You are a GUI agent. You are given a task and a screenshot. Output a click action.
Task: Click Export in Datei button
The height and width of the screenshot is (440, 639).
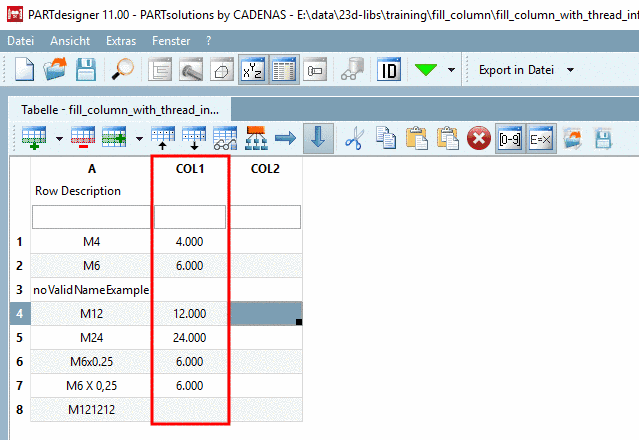pyautogui.click(x=516, y=70)
